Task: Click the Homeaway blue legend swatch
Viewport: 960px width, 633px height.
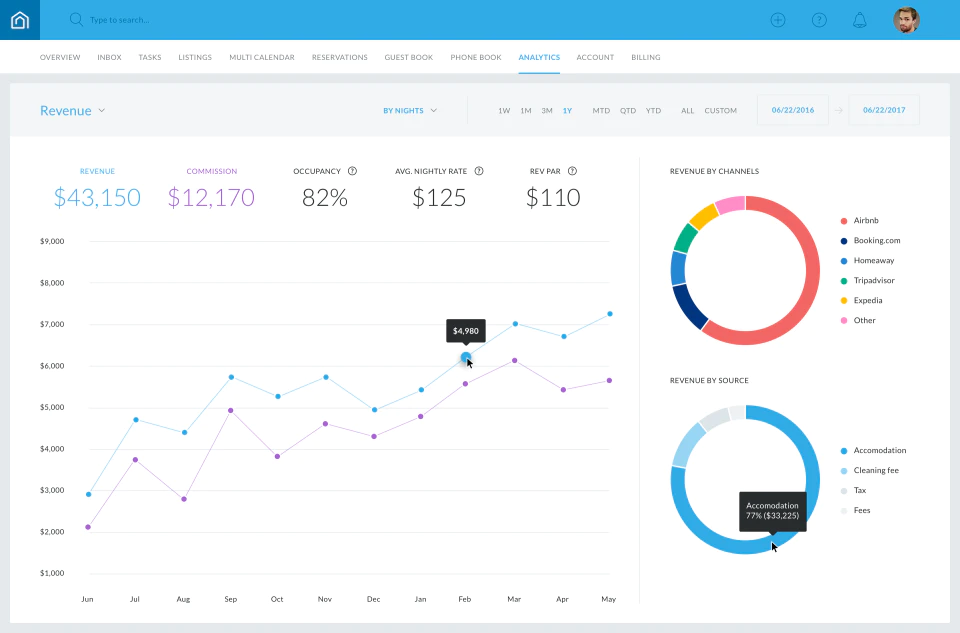Action: [844, 261]
